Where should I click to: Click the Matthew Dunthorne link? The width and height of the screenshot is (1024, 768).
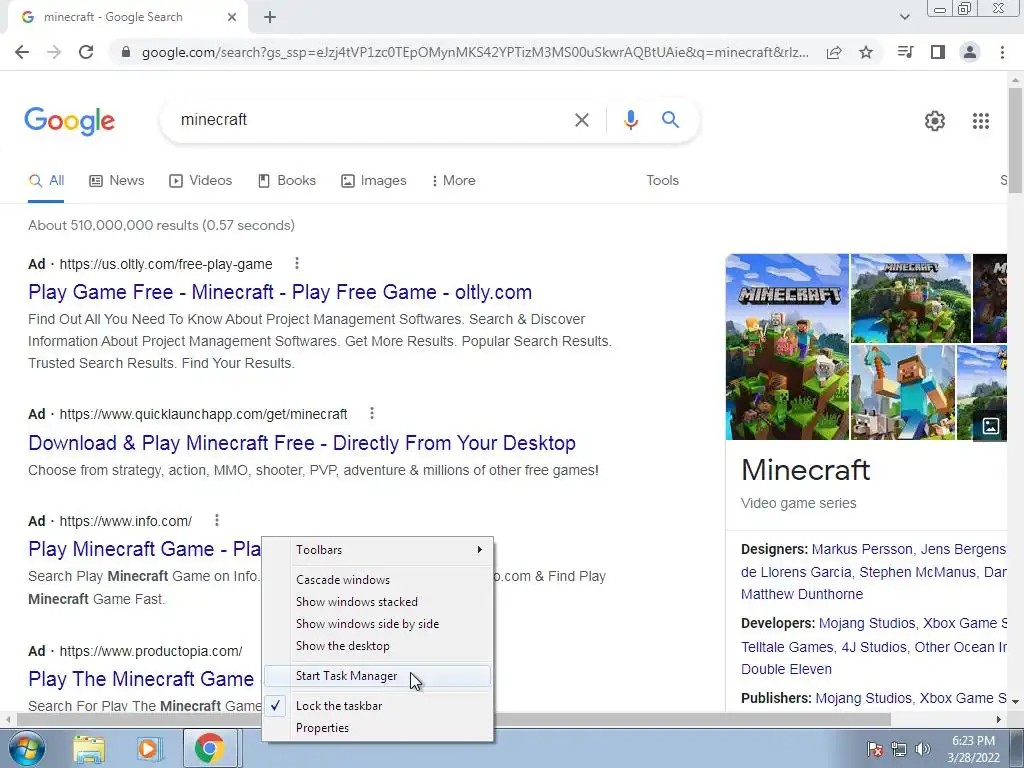[802, 594]
